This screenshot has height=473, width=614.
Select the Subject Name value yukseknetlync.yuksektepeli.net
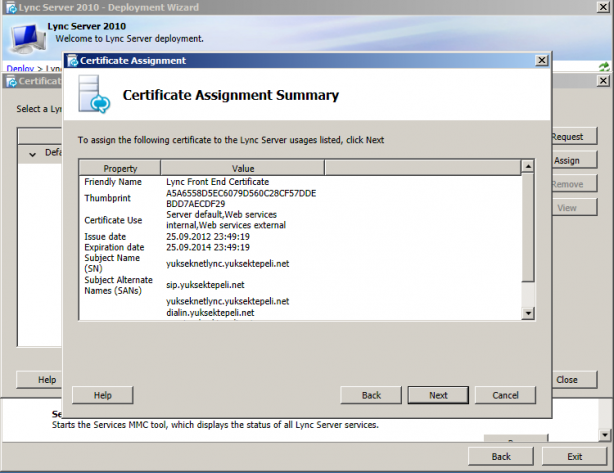click(x=228, y=264)
